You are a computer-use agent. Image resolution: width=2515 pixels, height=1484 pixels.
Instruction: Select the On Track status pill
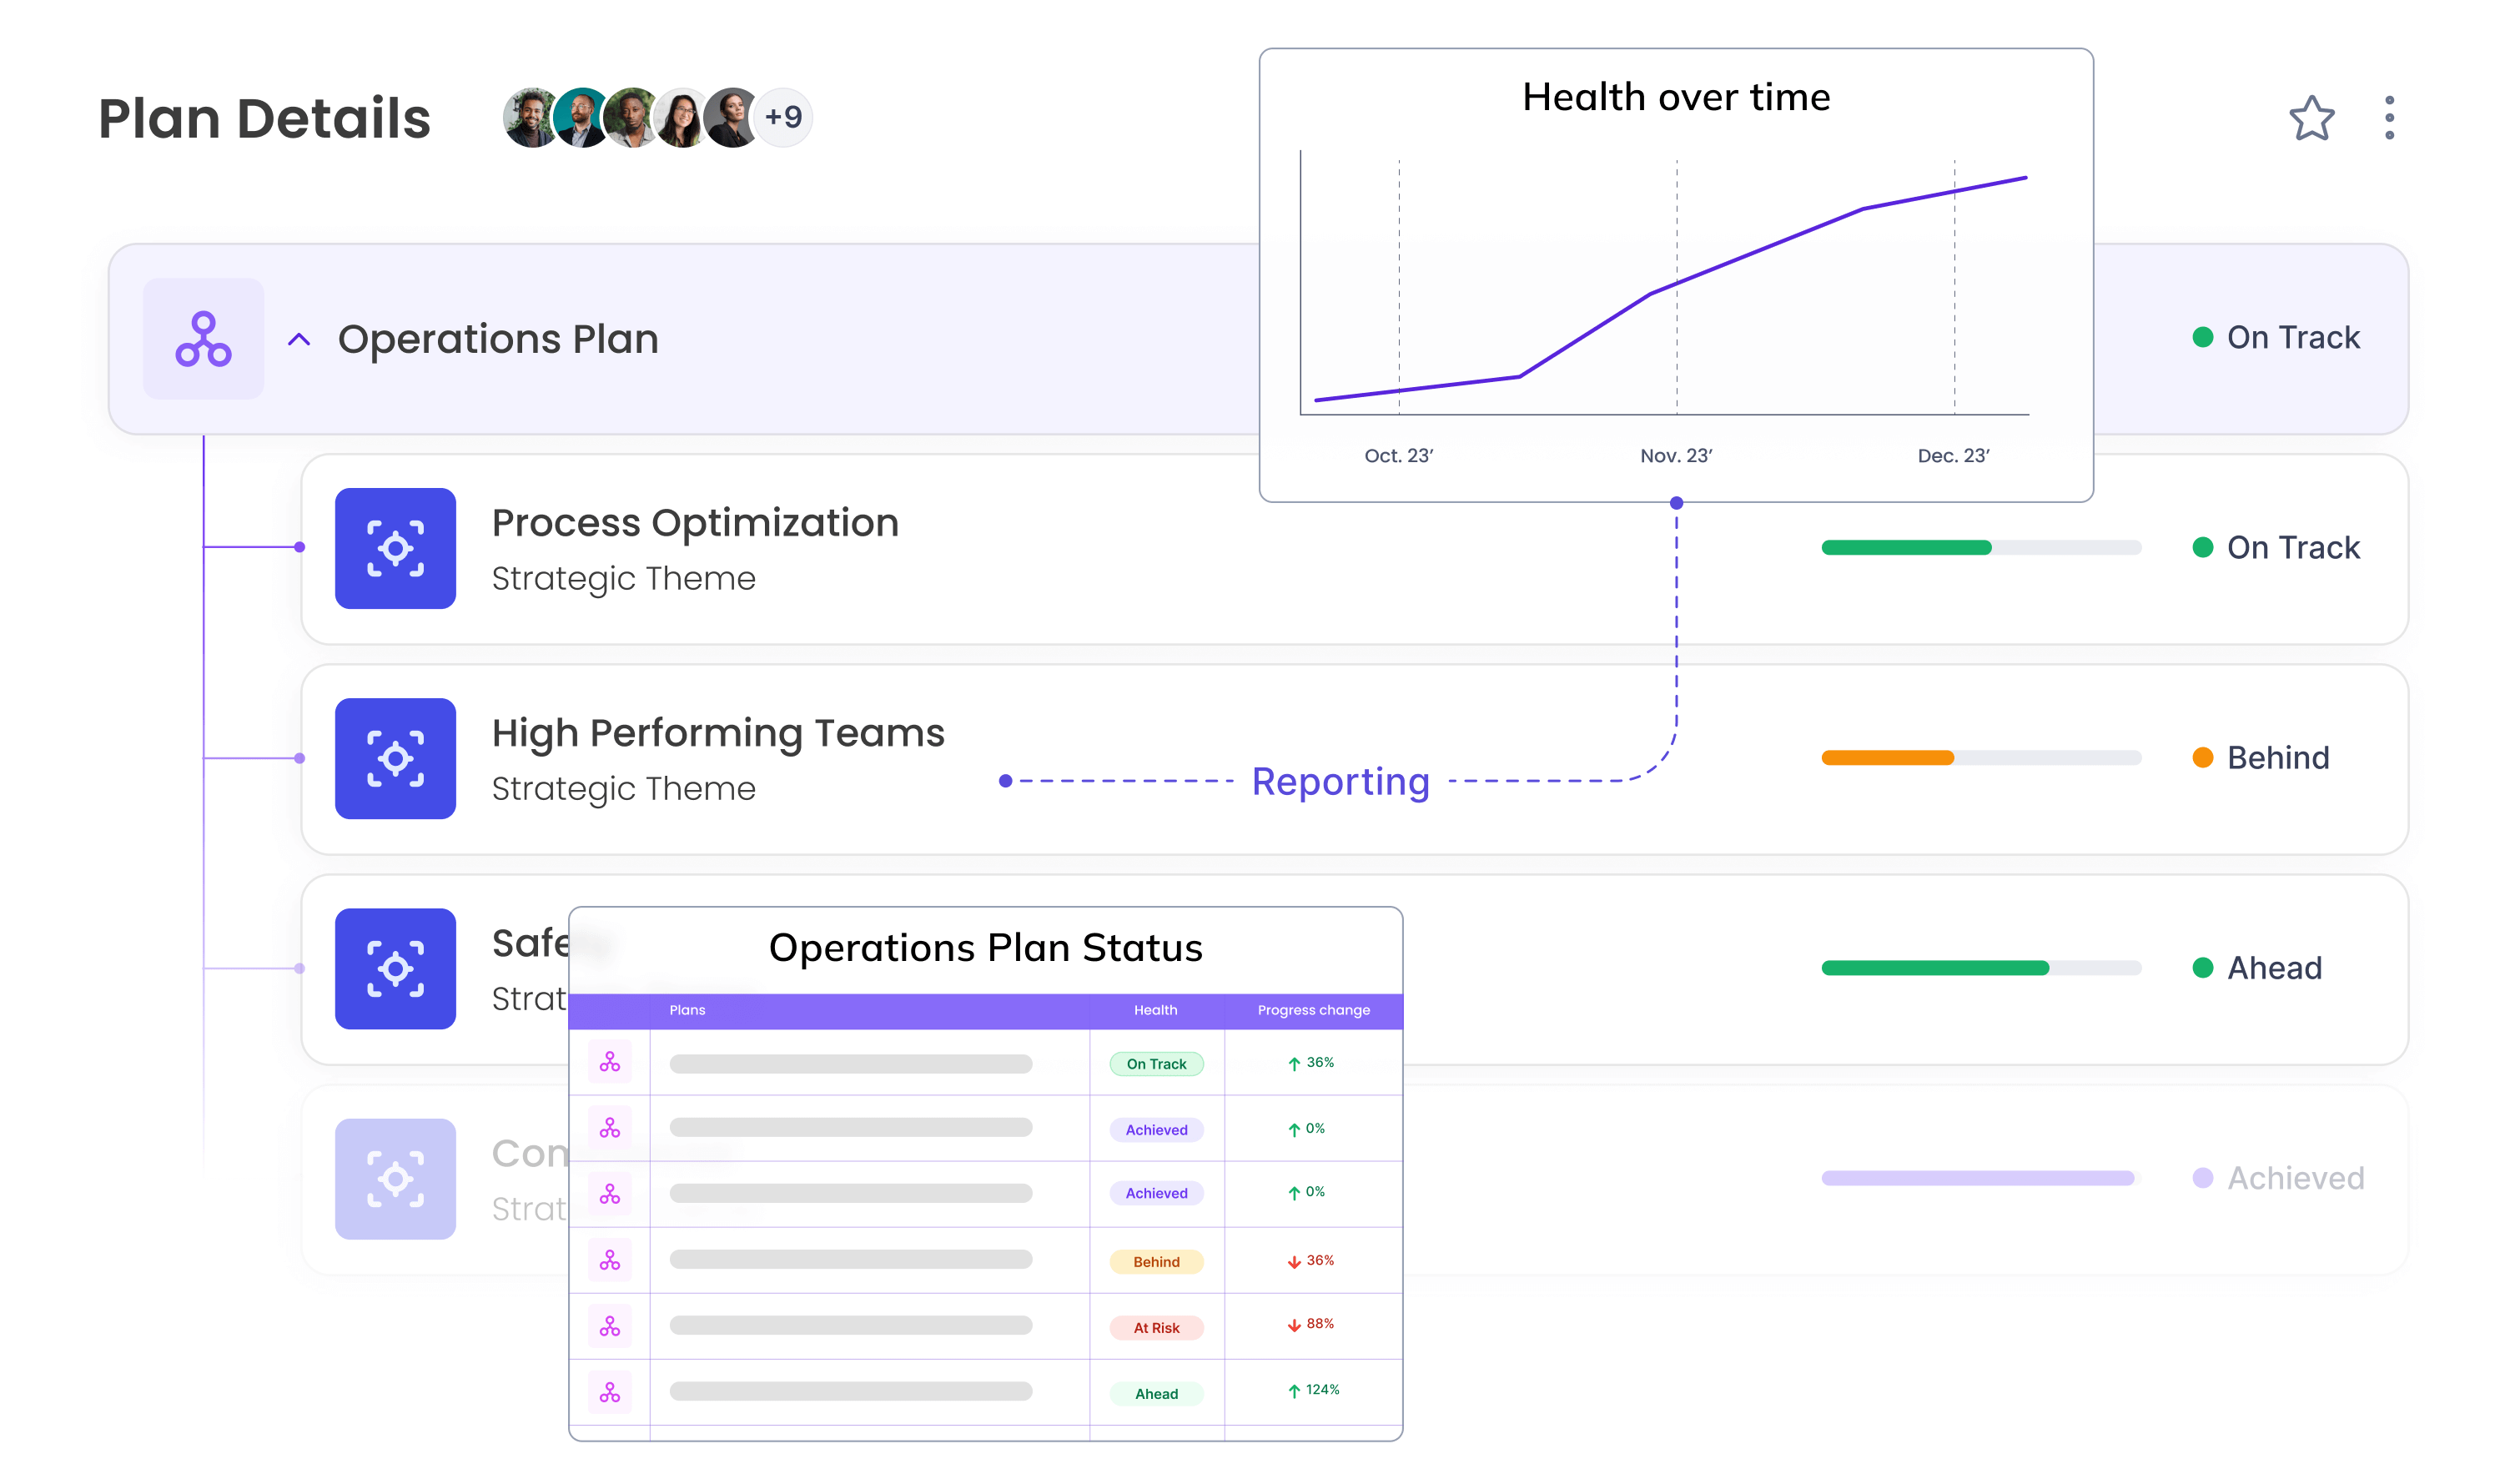coord(1156,1063)
